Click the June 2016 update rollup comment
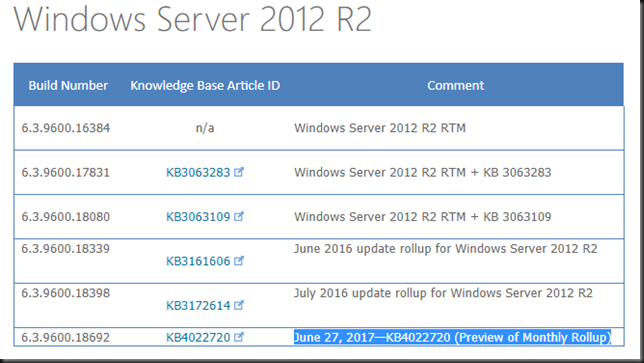The width and height of the screenshot is (644, 363). [x=446, y=249]
